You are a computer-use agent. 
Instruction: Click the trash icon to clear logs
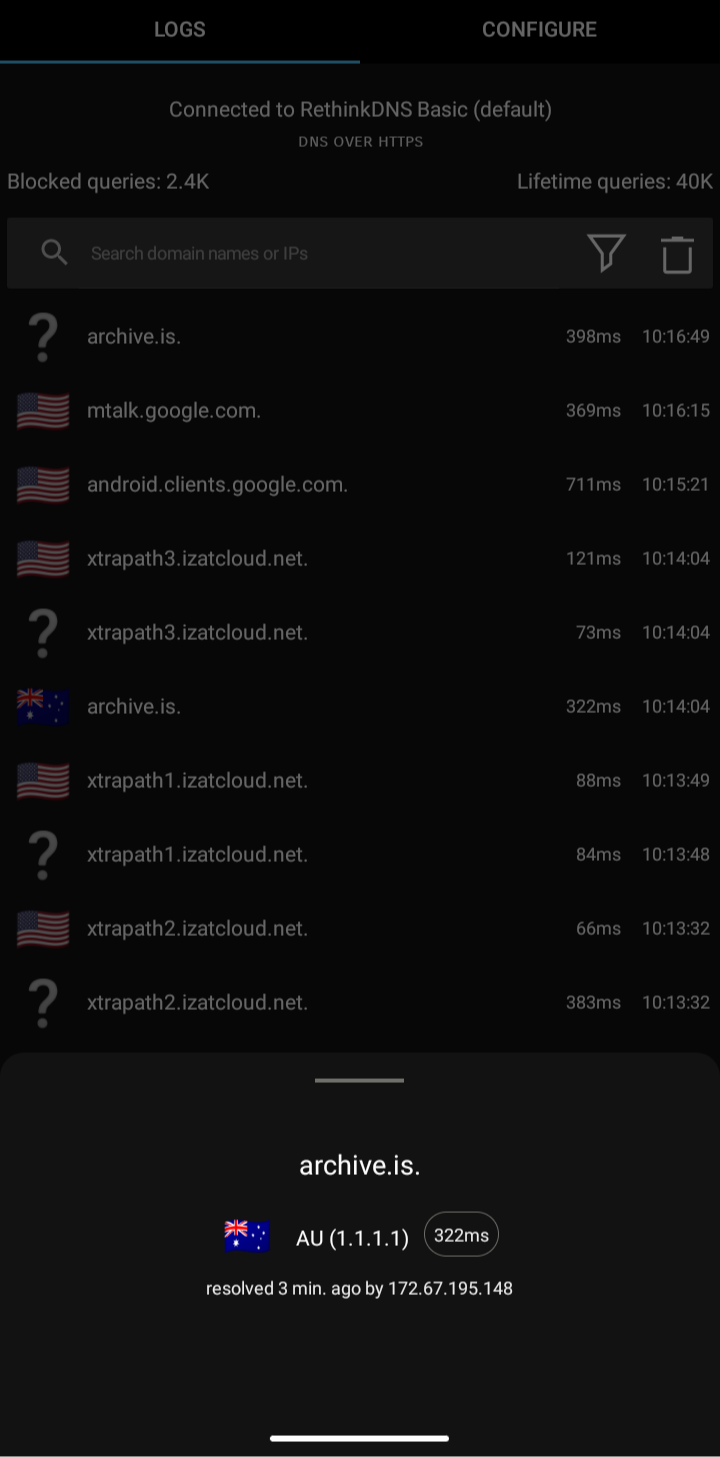(x=677, y=253)
